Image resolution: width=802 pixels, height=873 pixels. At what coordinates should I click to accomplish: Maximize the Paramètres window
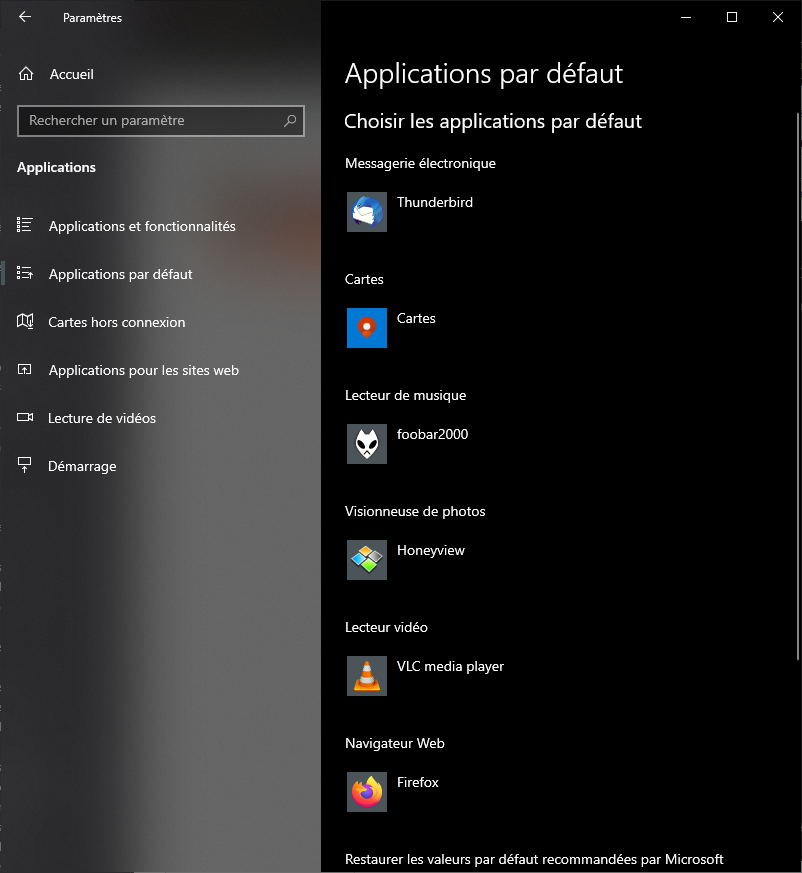732,17
